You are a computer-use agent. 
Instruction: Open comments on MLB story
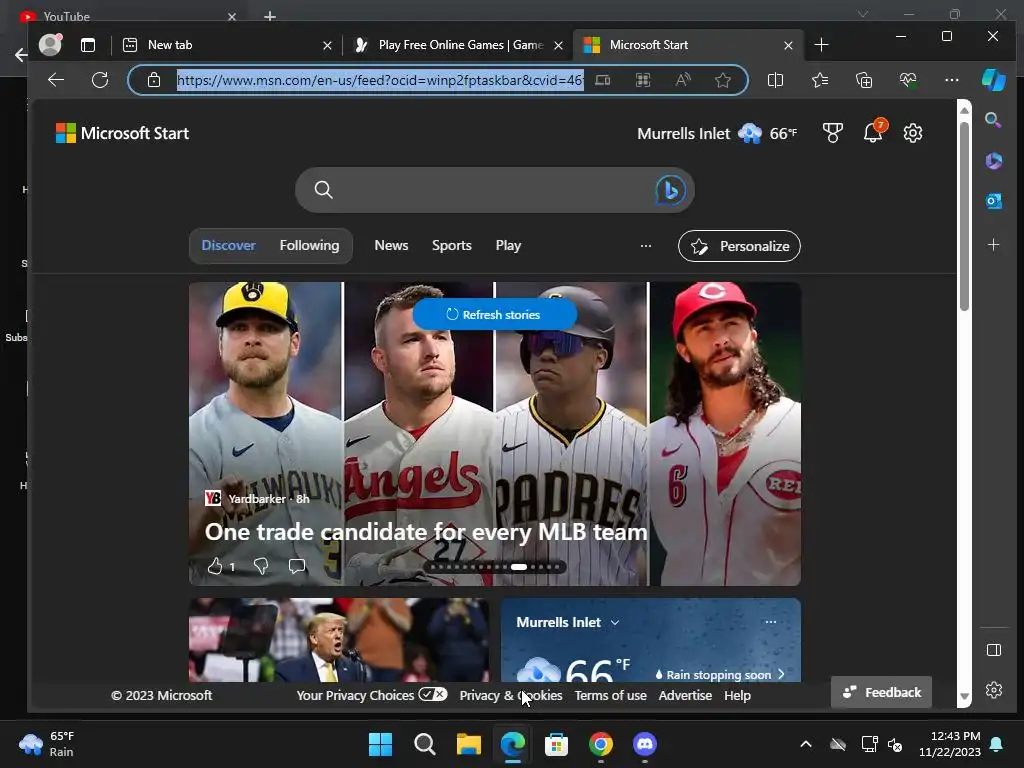(x=297, y=566)
